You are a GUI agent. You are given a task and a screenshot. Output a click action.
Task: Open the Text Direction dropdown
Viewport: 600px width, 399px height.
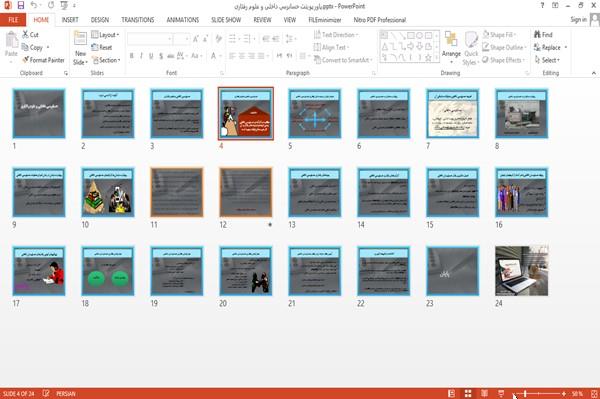pos(336,35)
